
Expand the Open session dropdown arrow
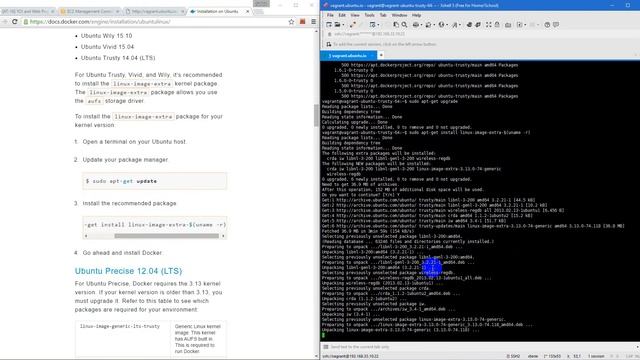tap(343, 24)
